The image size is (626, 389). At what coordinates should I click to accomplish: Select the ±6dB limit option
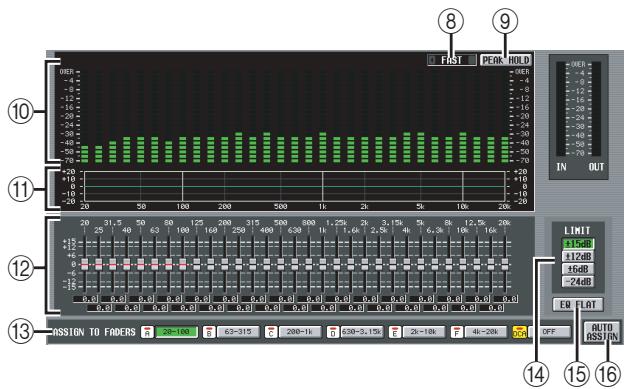[578, 269]
